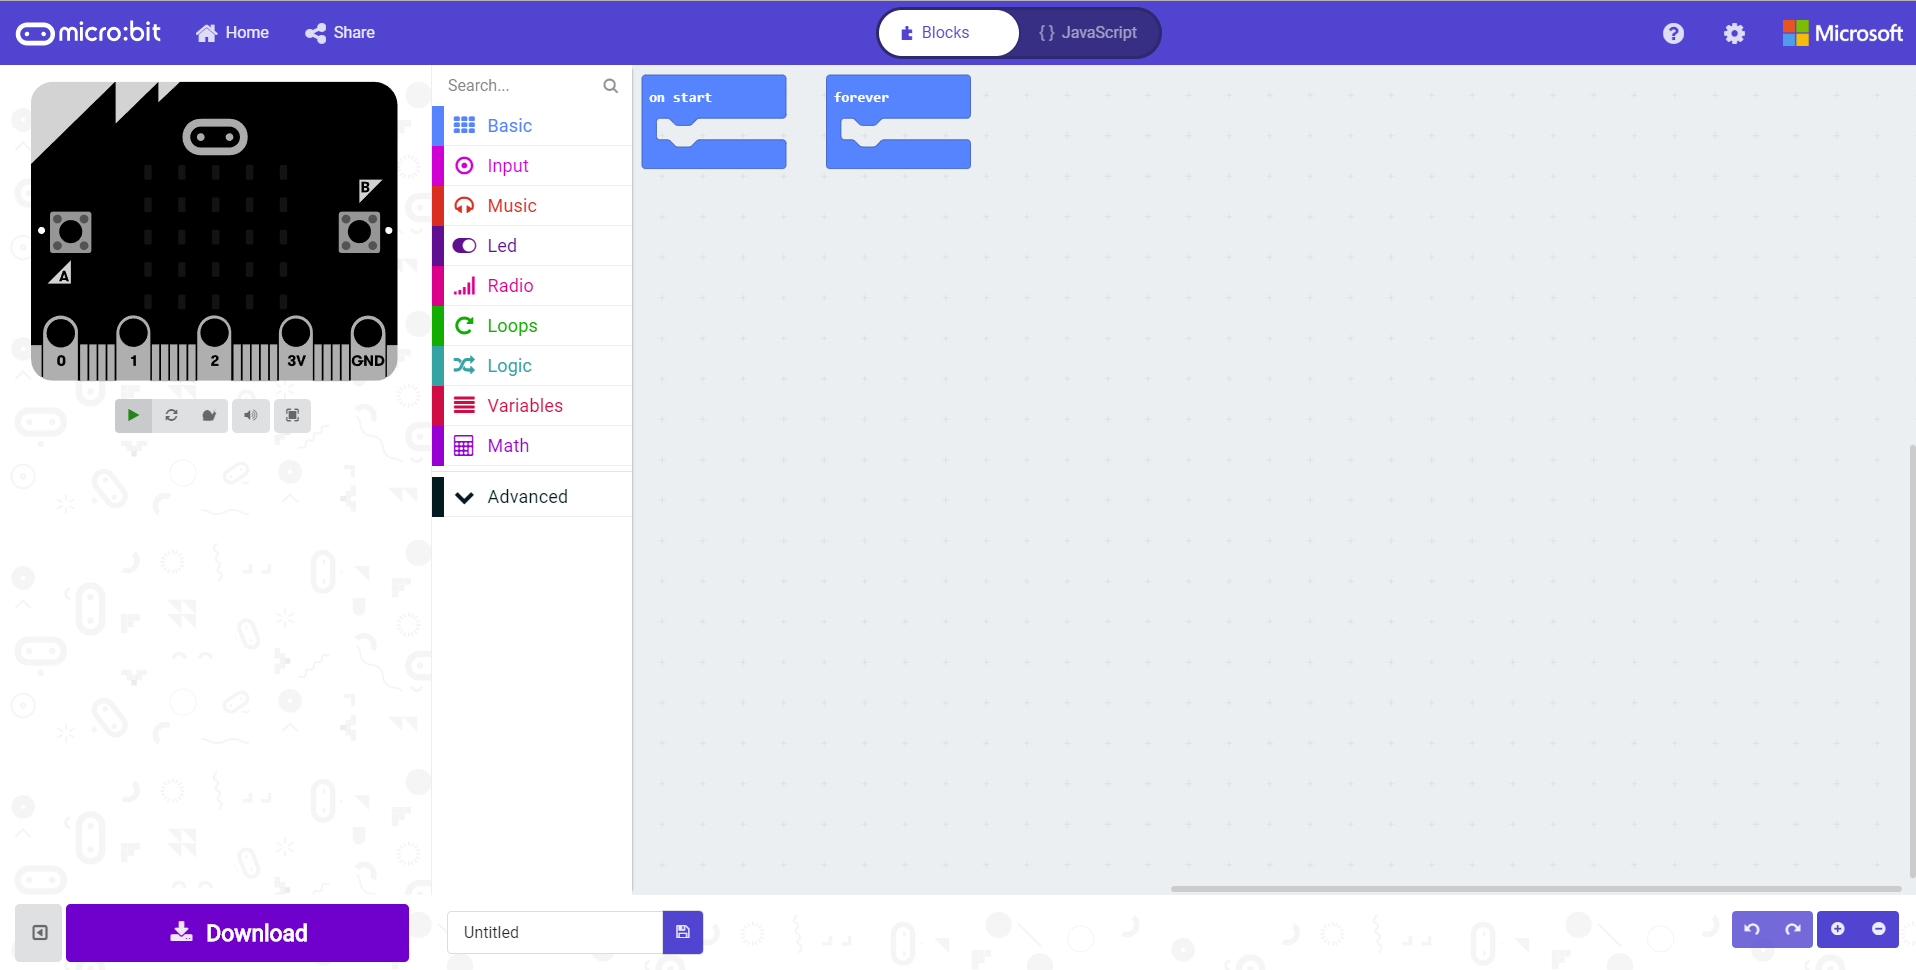Zoom in on the workspace
The image size is (1916, 970).
point(1838,929)
